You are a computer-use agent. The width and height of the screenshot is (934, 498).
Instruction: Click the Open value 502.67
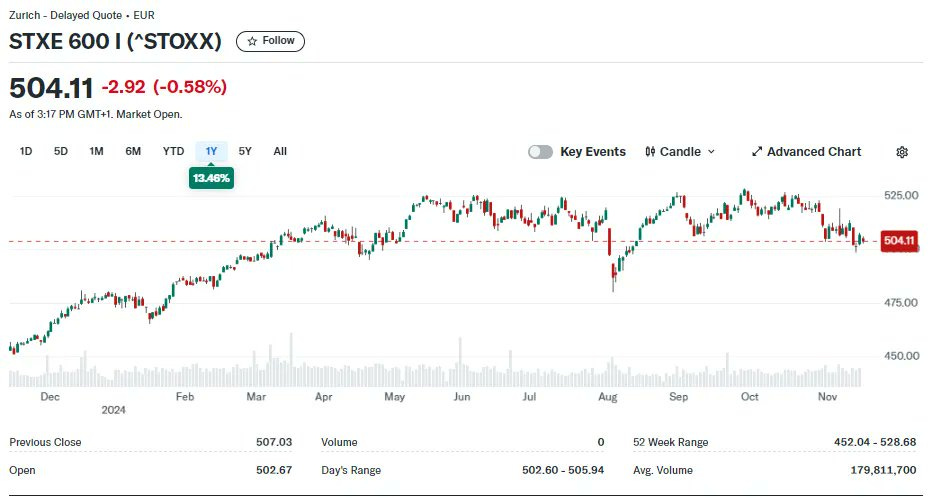[274, 470]
